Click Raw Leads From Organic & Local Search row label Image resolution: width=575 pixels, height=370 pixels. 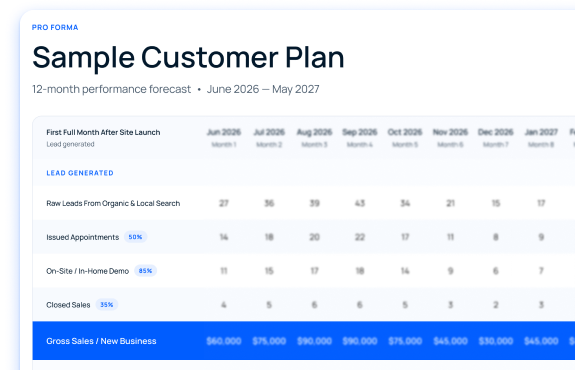click(113, 204)
